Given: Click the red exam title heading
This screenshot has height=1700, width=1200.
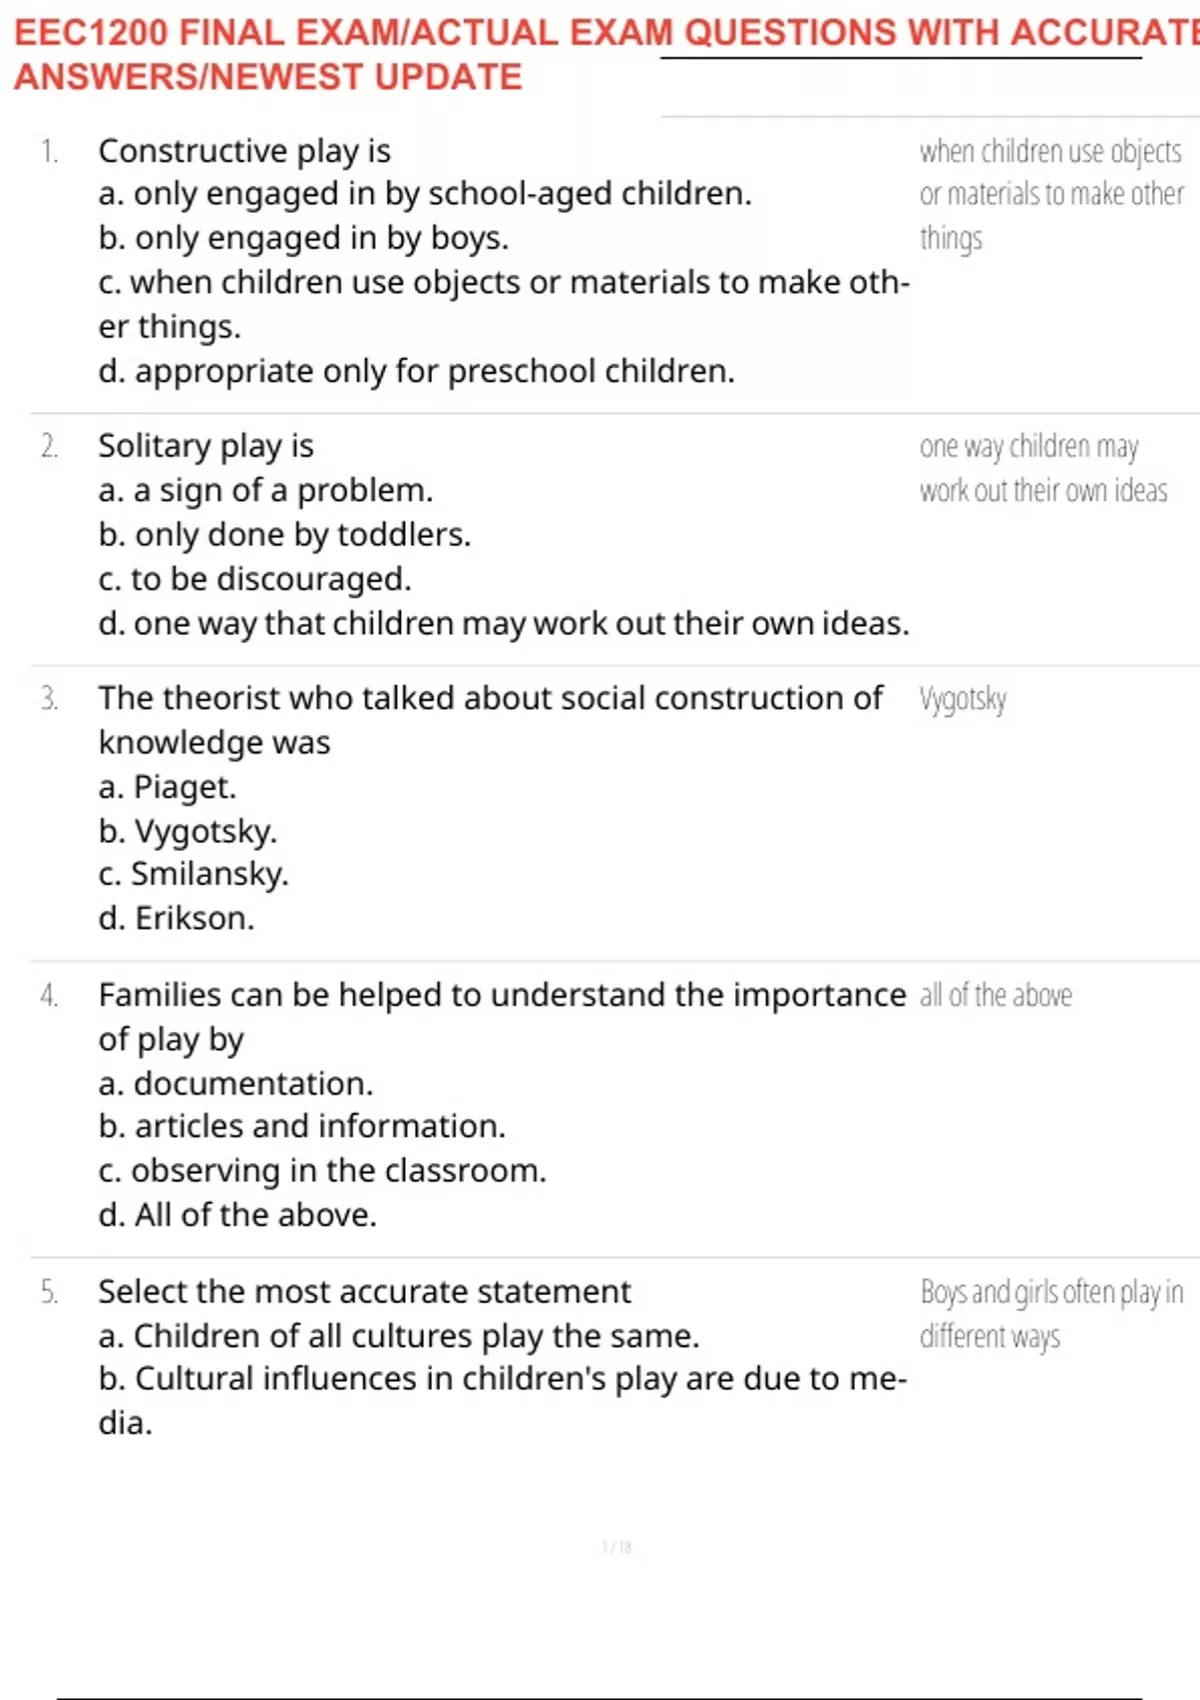Looking at the screenshot, I should (x=607, y=54).
